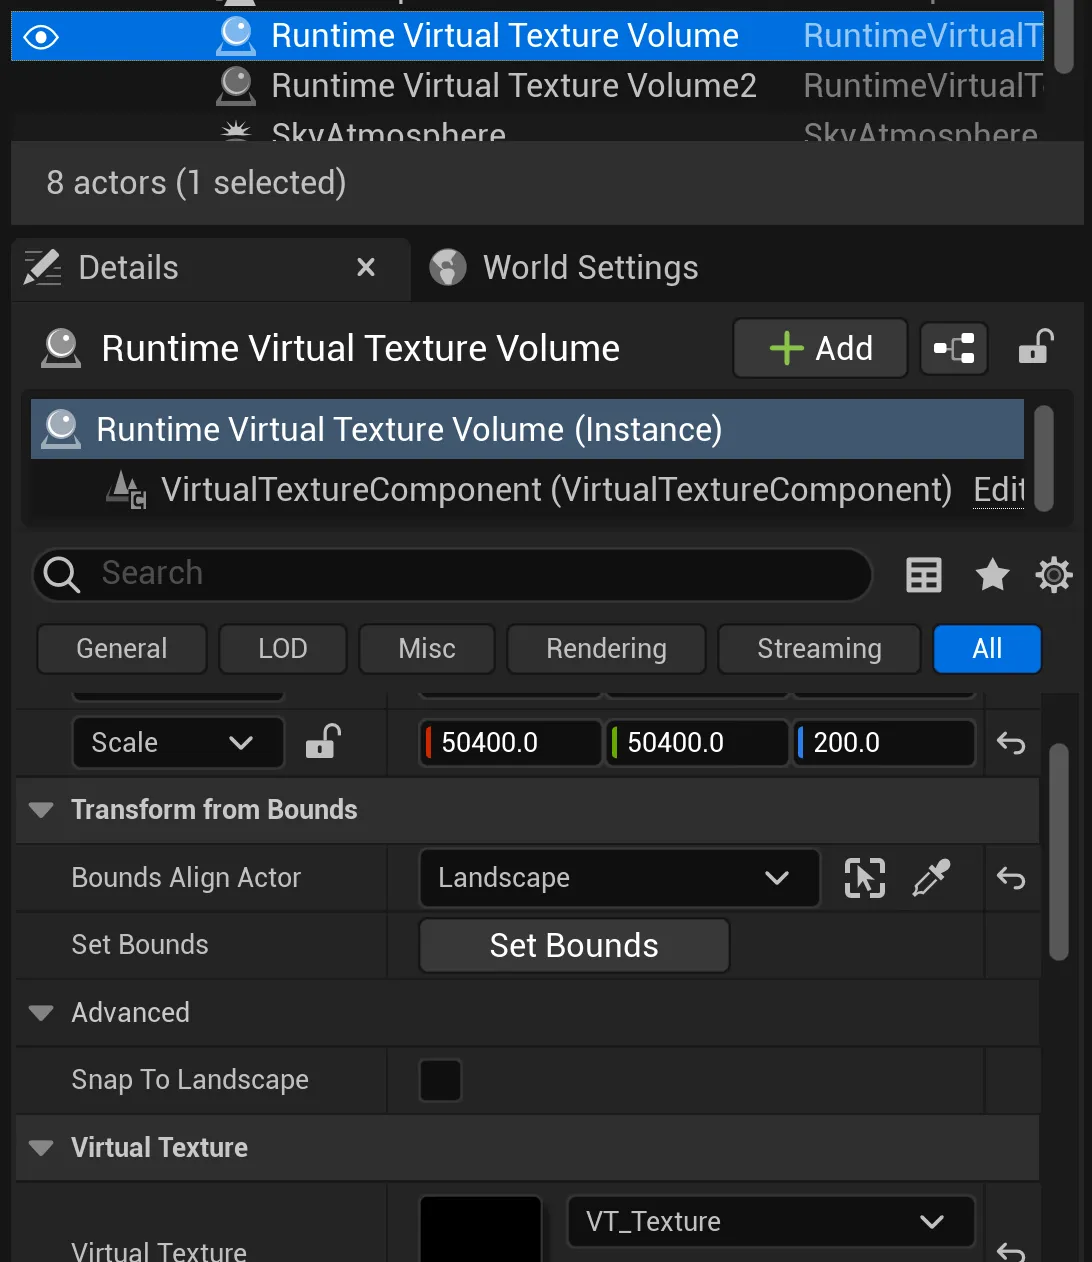The width and height of the screenshot is (1092, 1262).
Task: Select Runtime Virtual Texture Volume2 in outliner
Action: [x=514, y=86]
